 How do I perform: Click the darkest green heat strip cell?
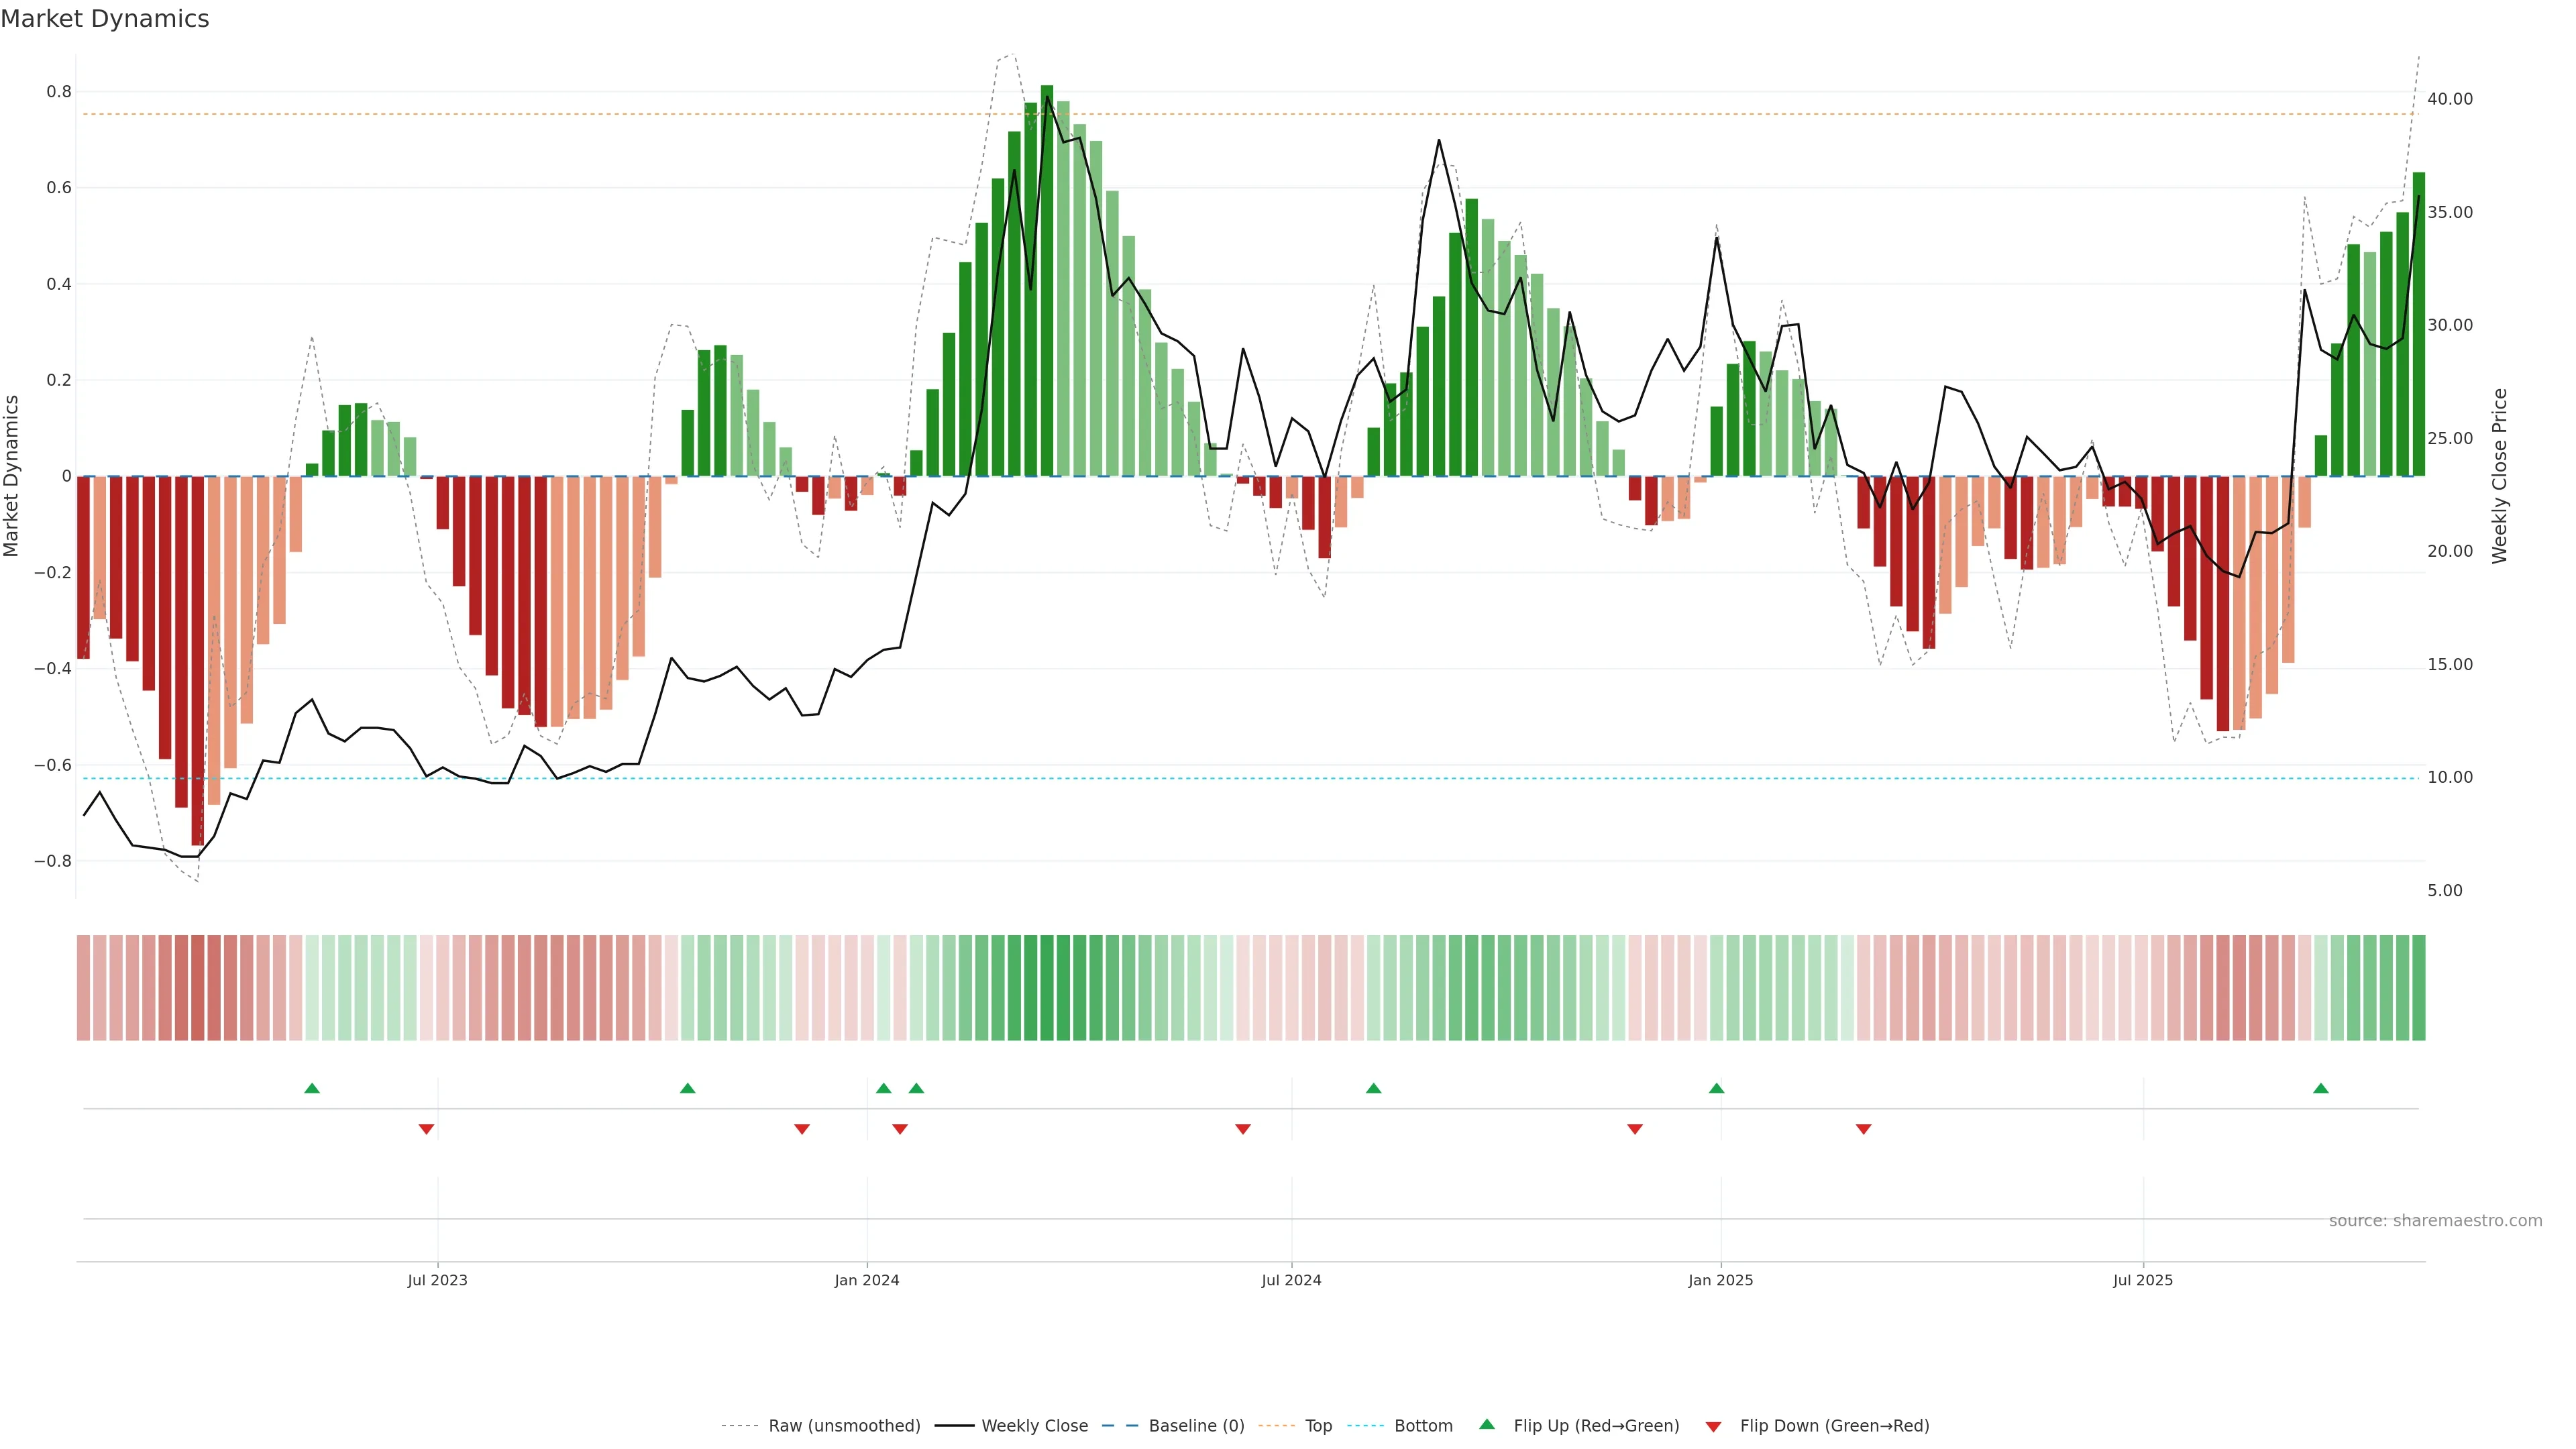(1047, 988)
